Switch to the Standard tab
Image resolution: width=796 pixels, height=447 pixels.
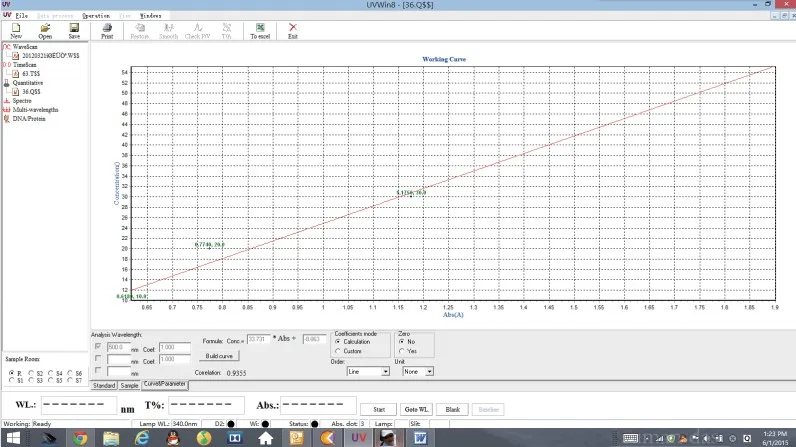[x=105, y=384]
